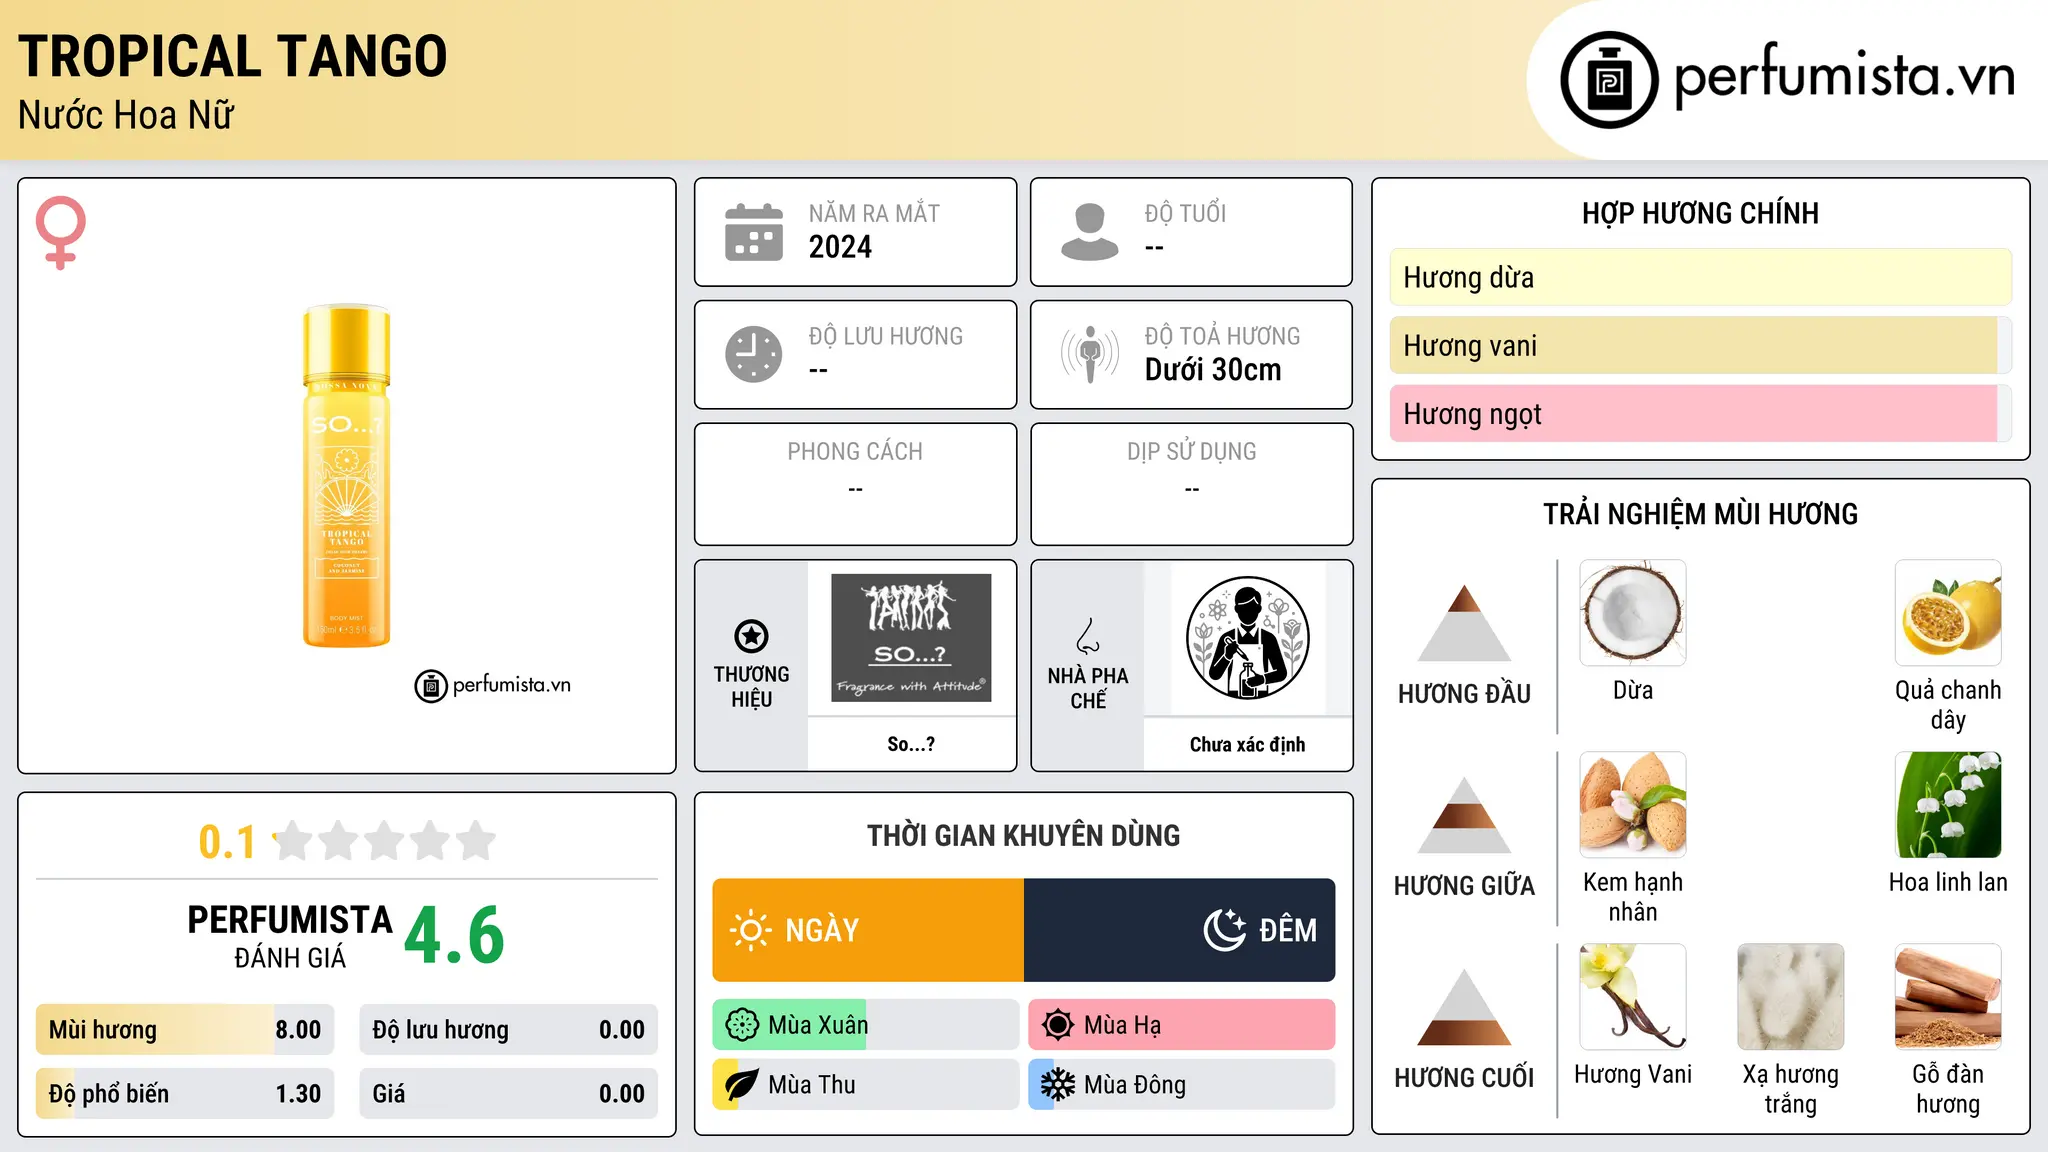Click the winter snowflake icon
The width and height of the screenshot is (2048, 1152).
pos(1058,1085)
